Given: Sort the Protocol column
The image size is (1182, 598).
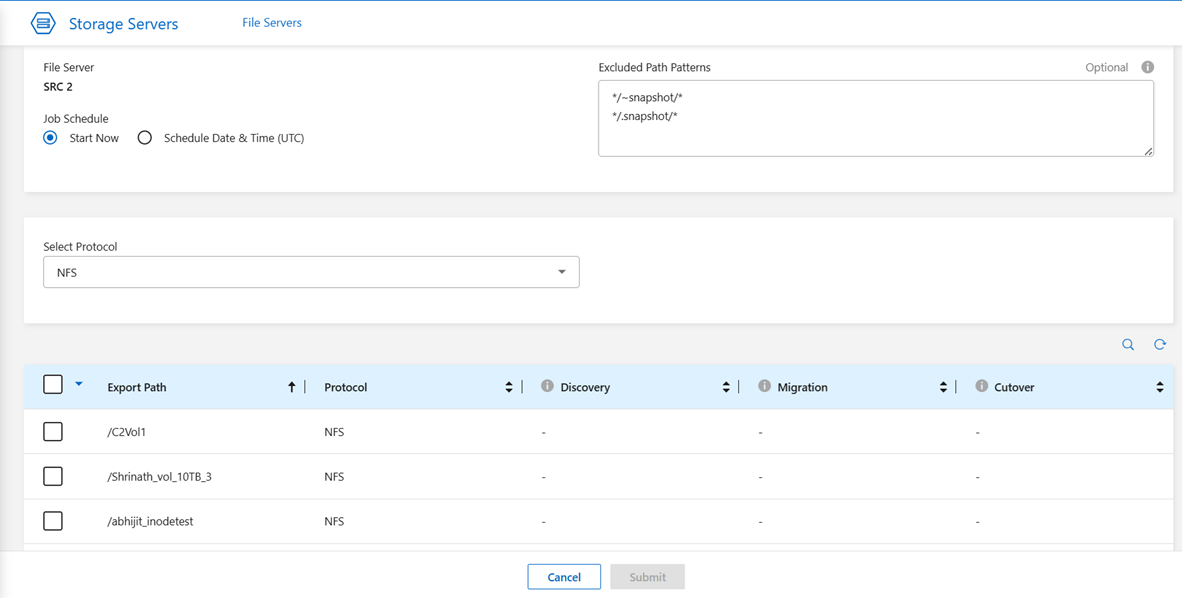Looking at the screenshot, I should (x=509, y=387).
